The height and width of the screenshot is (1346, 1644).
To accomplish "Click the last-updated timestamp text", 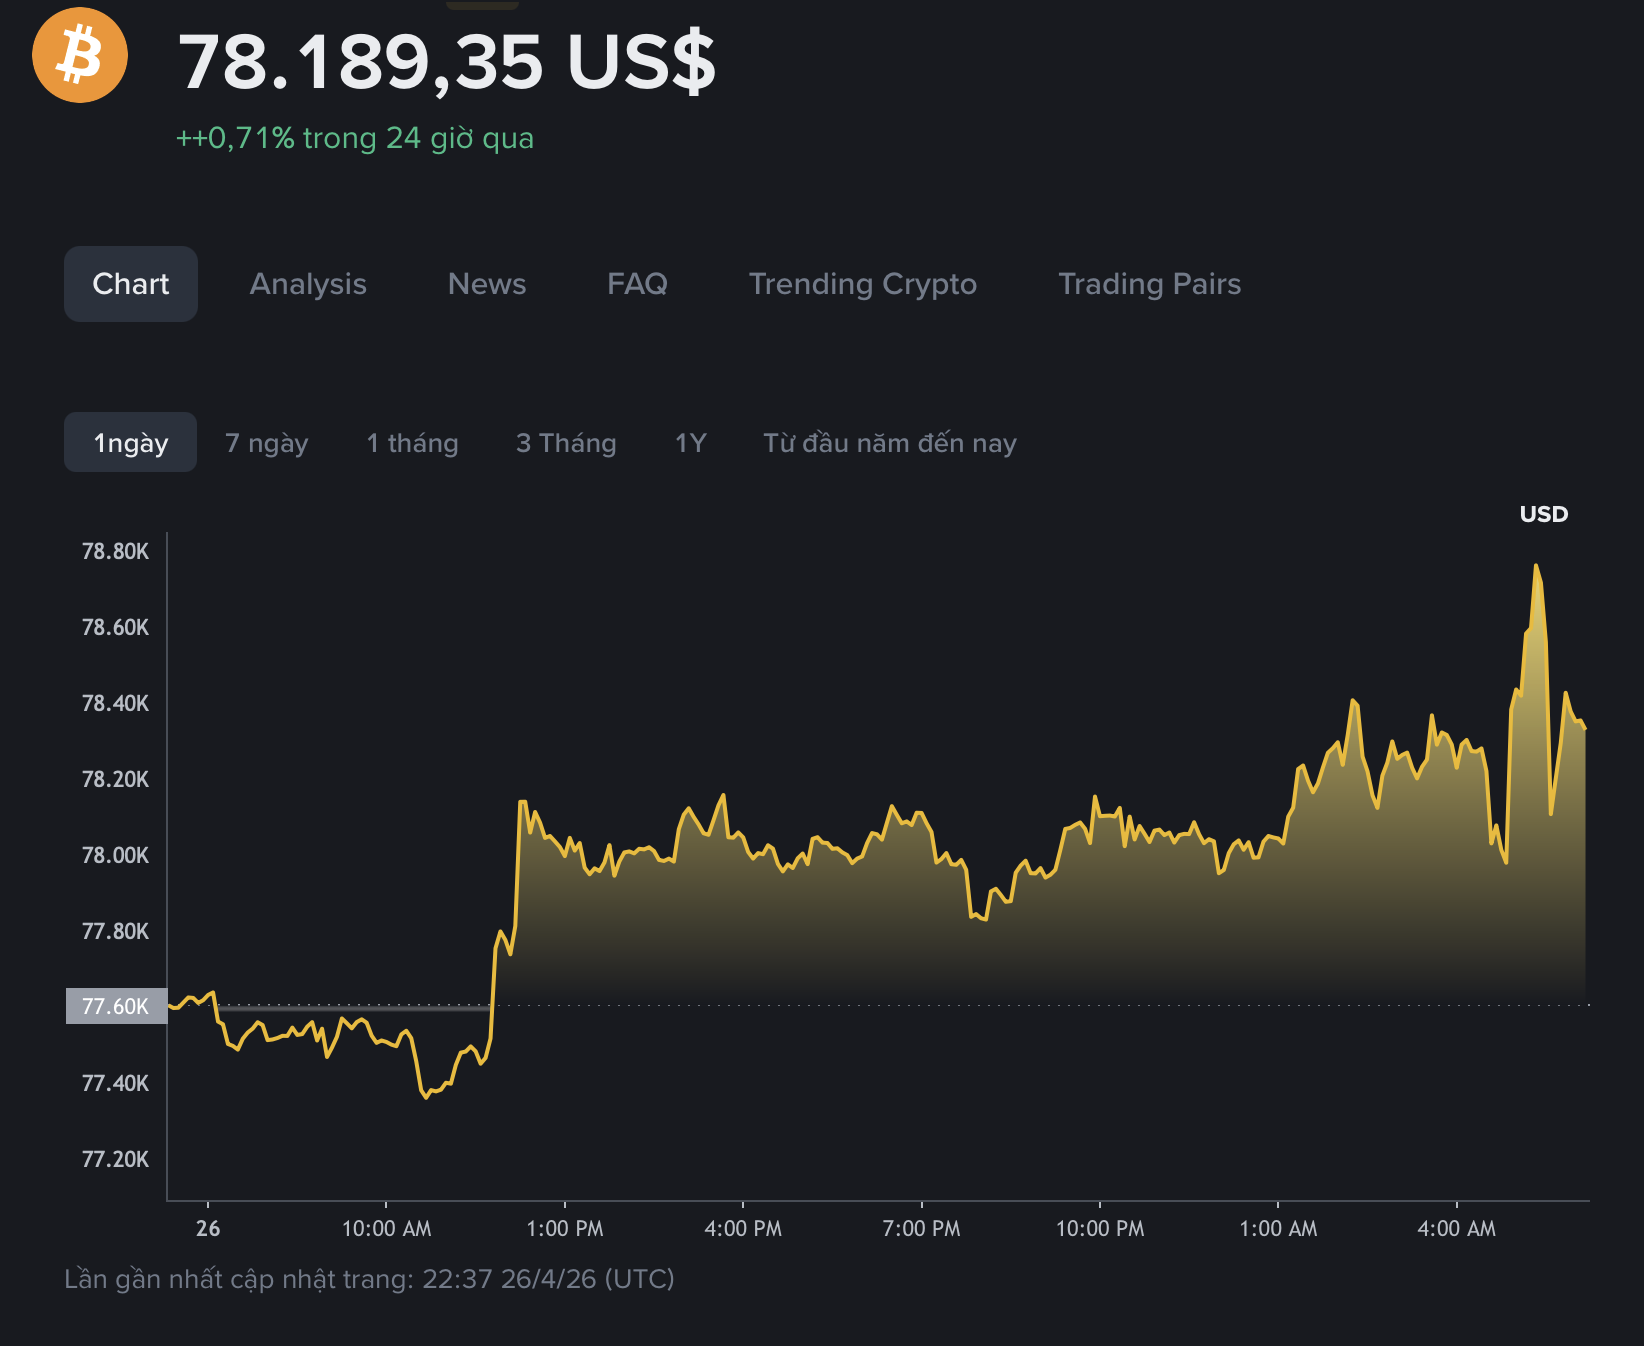I will [370, 1278].
